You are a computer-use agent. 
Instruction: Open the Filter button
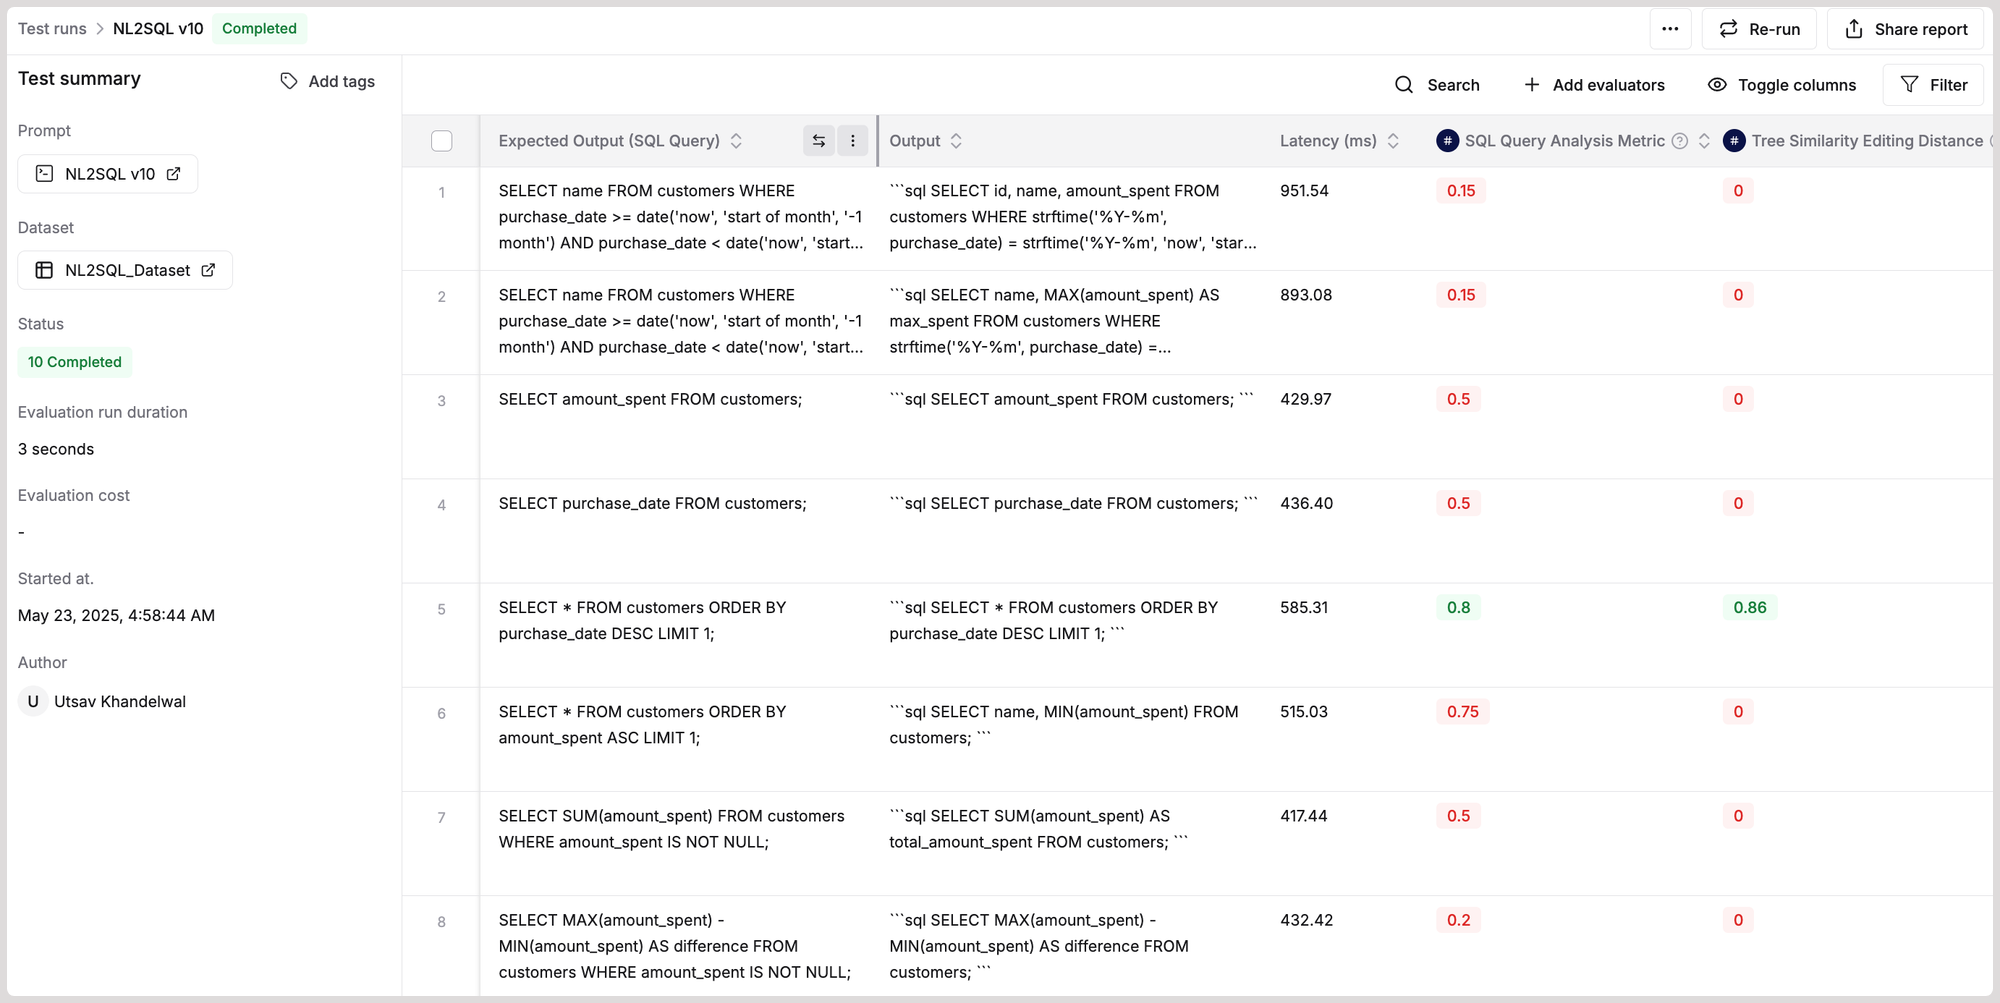pyautogui.click(x=1933, y=85)
